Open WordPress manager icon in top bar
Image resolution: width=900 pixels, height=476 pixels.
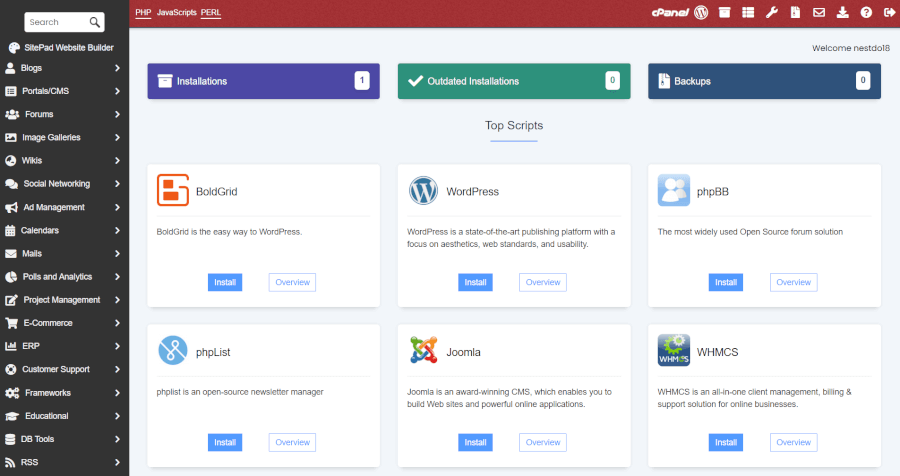click(x=701, y=12)
